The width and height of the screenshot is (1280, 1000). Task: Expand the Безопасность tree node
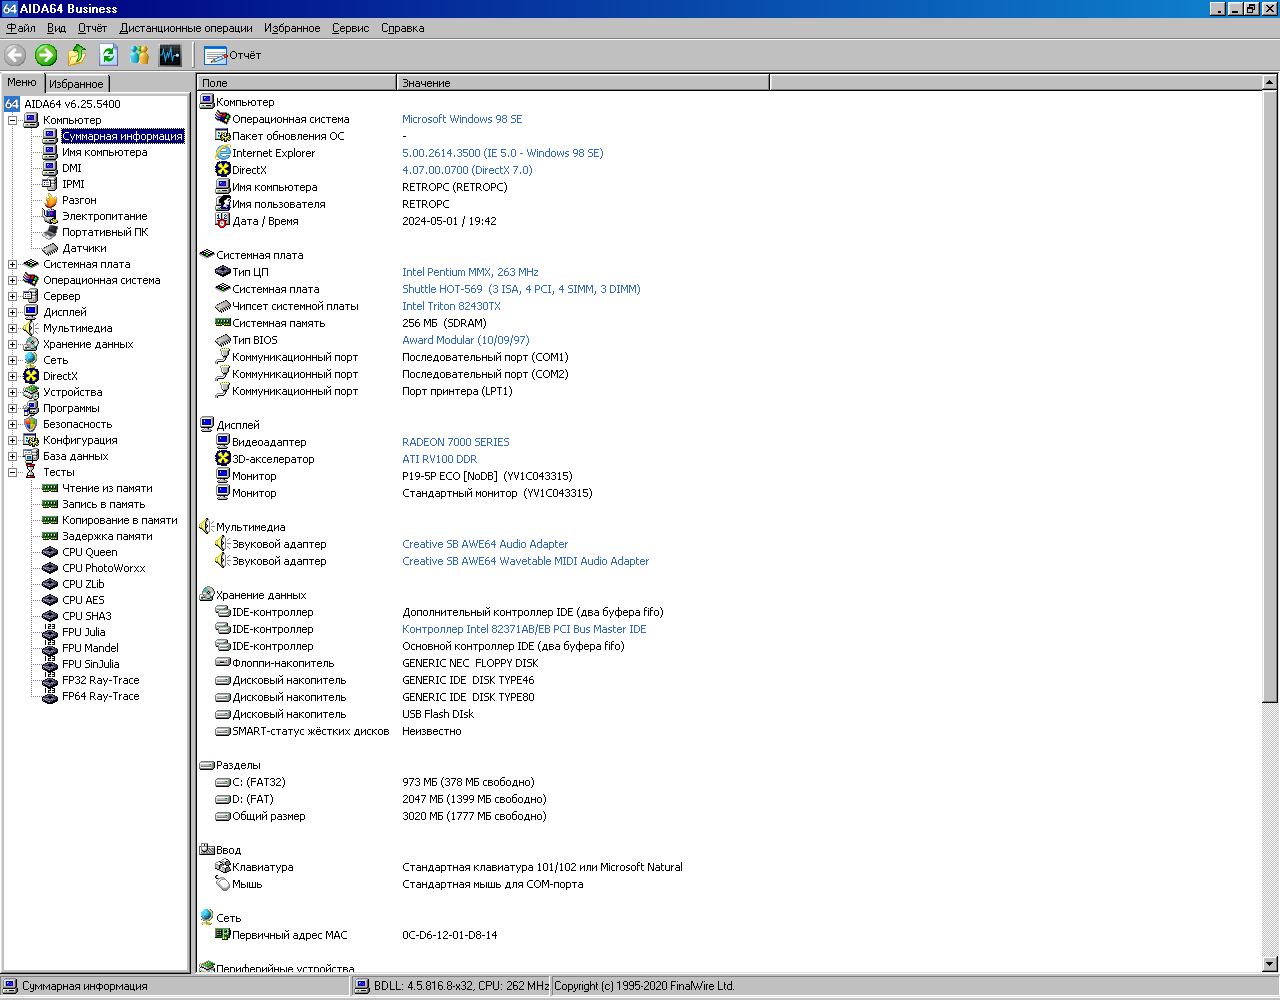point(12,424)
